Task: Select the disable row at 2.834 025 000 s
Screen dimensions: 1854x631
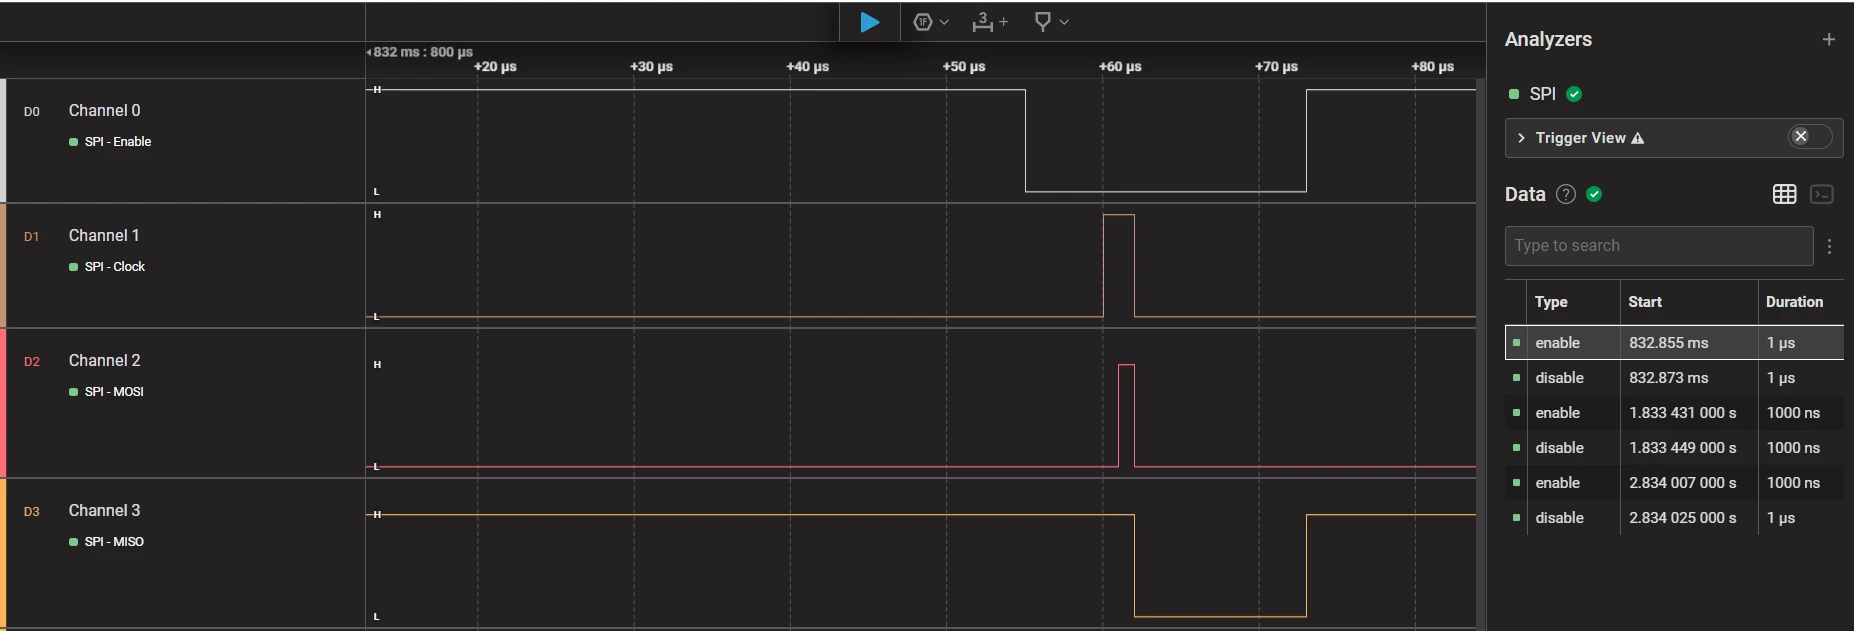Action: click(1674, 518)
